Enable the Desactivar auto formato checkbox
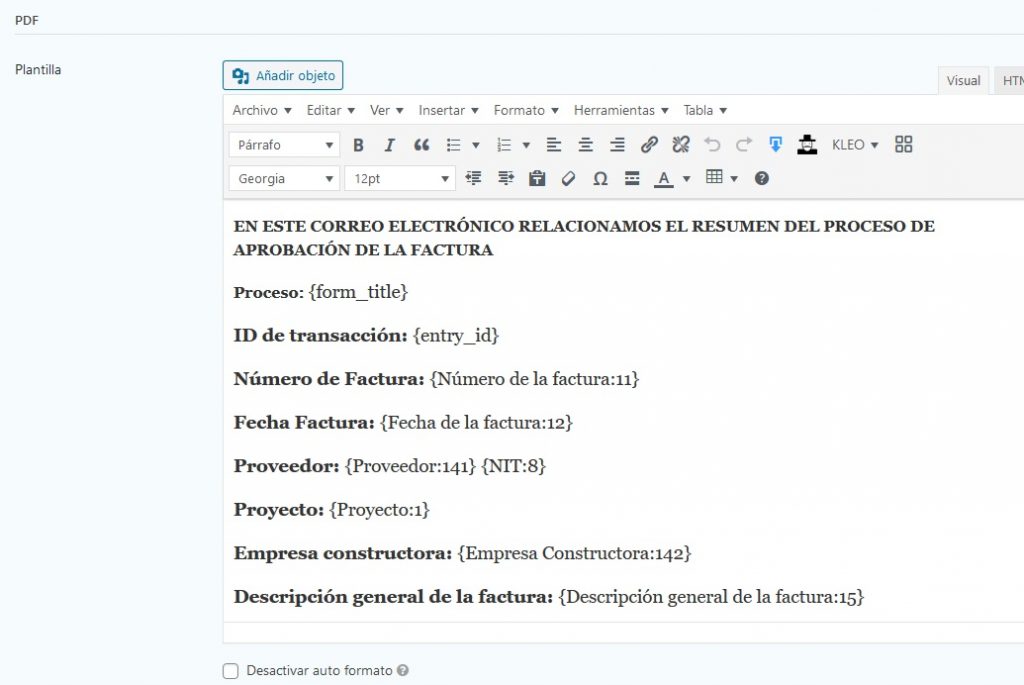Viewport: 1024px width, 685px height. [x=231, y=671]
